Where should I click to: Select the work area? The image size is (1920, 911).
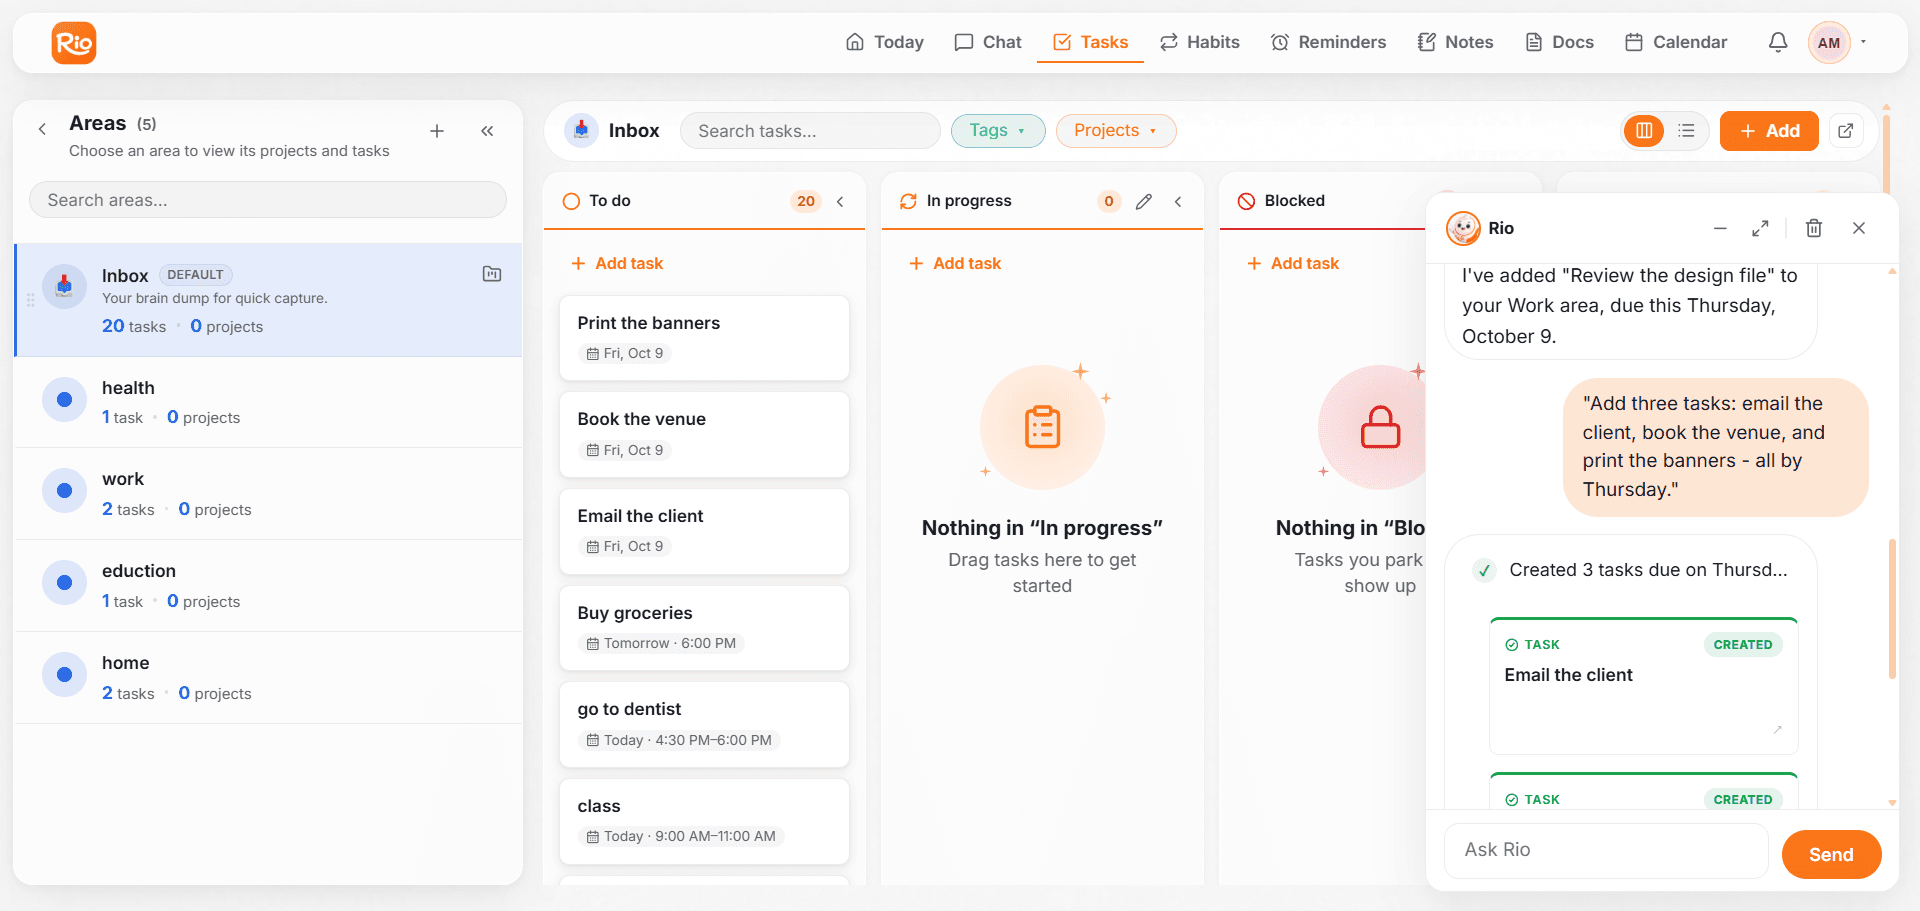268,494
